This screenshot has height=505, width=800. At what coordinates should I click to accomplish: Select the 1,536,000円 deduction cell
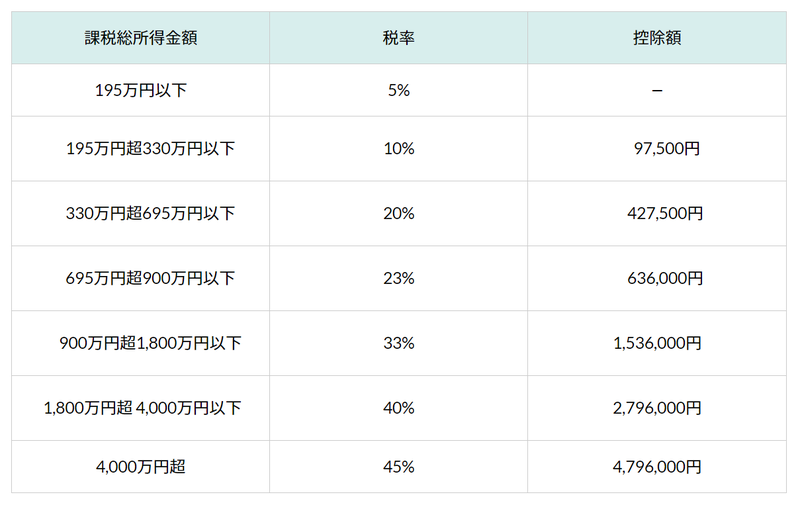[x=657, y=343]
